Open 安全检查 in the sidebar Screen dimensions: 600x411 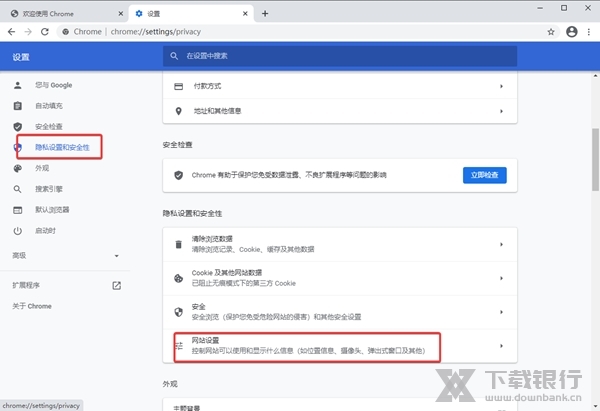click(49, 127)
